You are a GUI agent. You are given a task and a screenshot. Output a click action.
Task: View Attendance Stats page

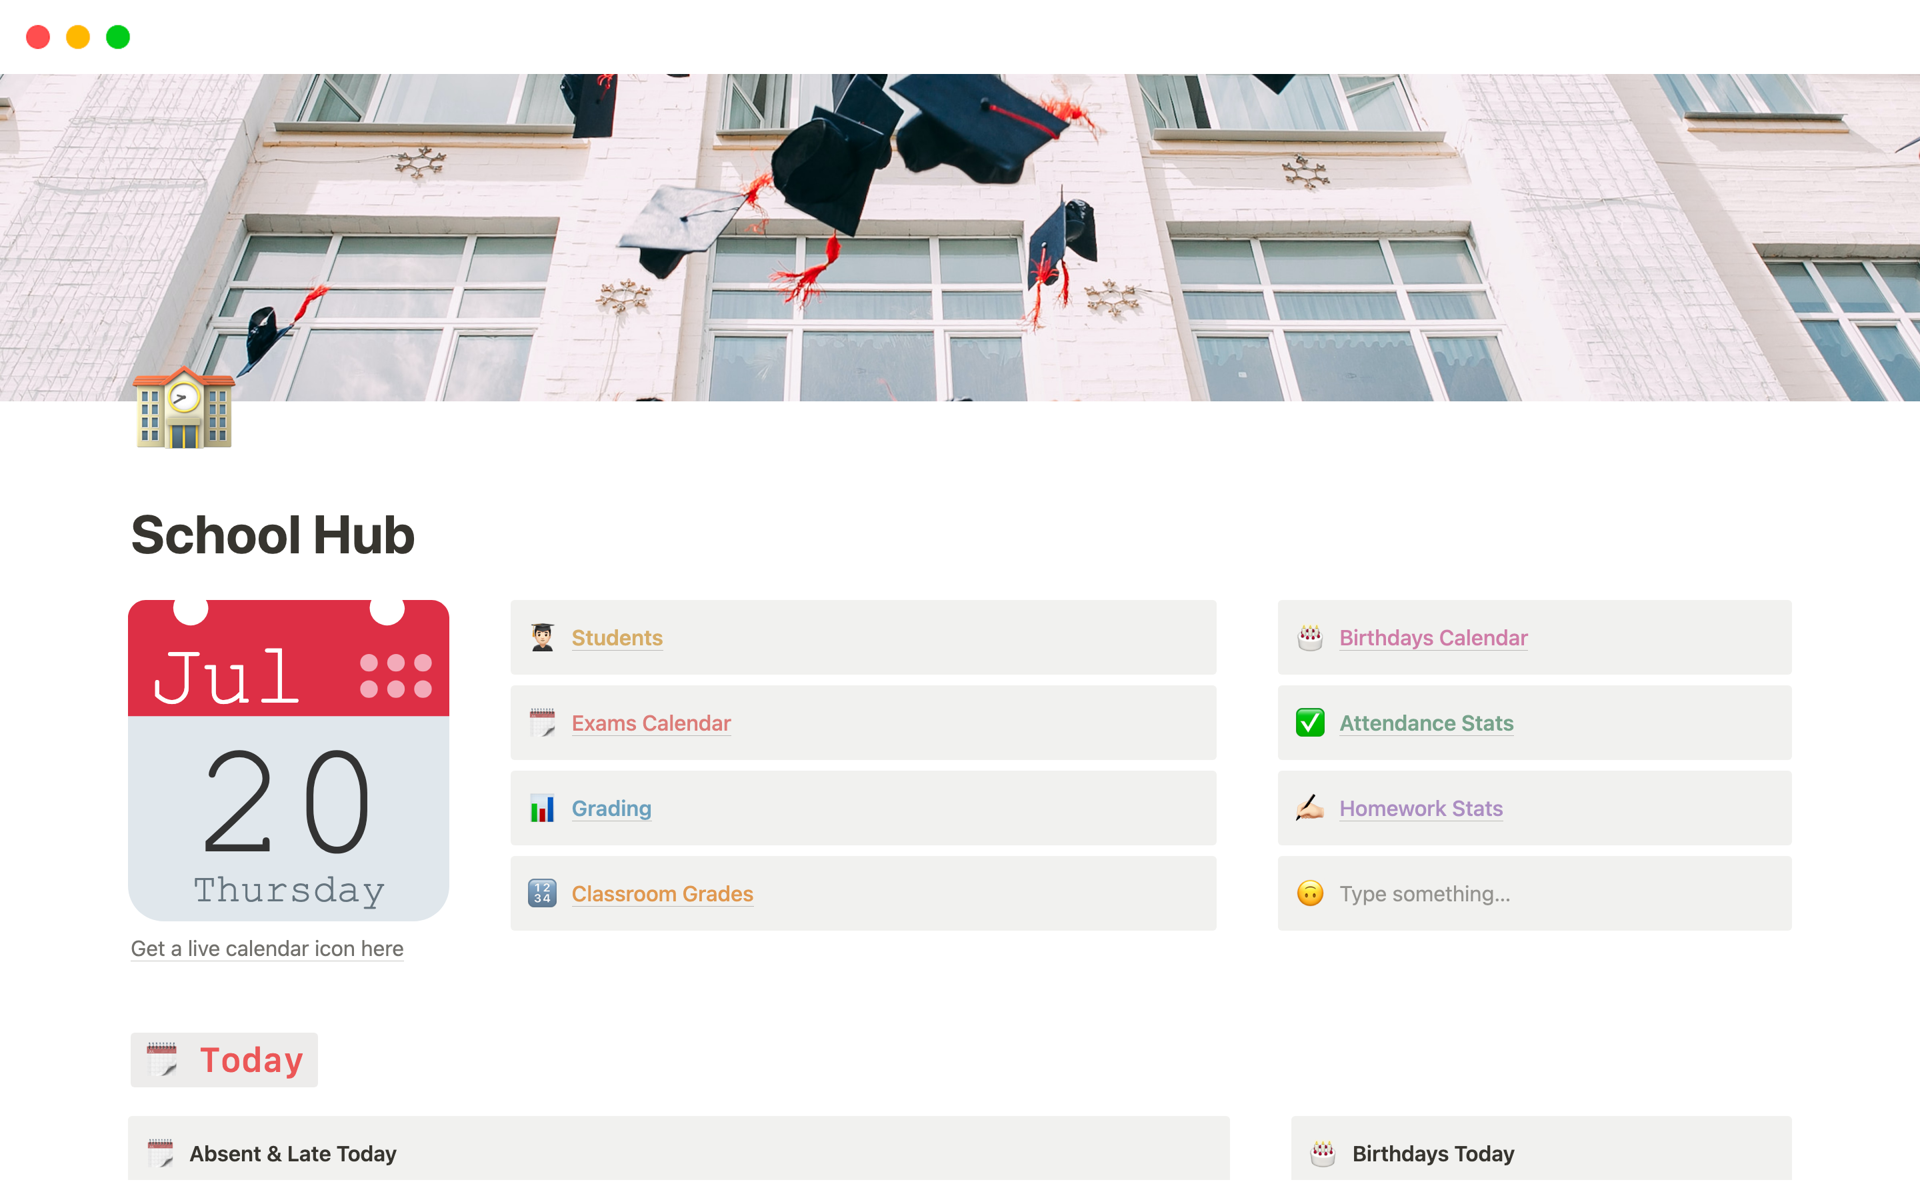point(1426,723)
